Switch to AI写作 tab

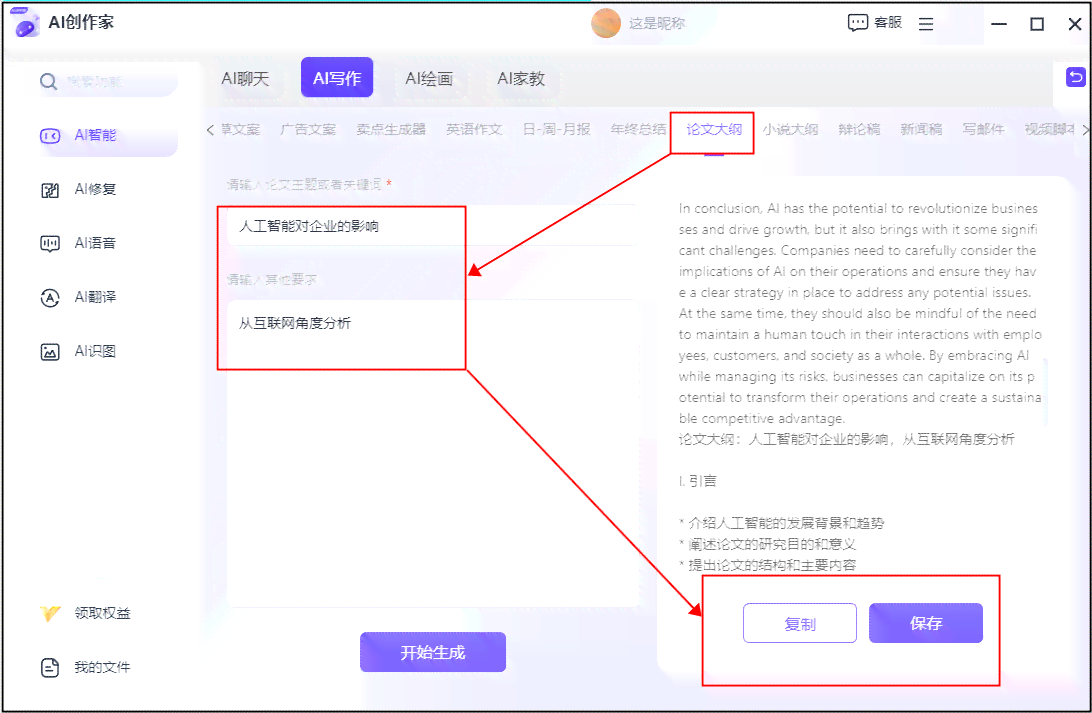(337, 78)
